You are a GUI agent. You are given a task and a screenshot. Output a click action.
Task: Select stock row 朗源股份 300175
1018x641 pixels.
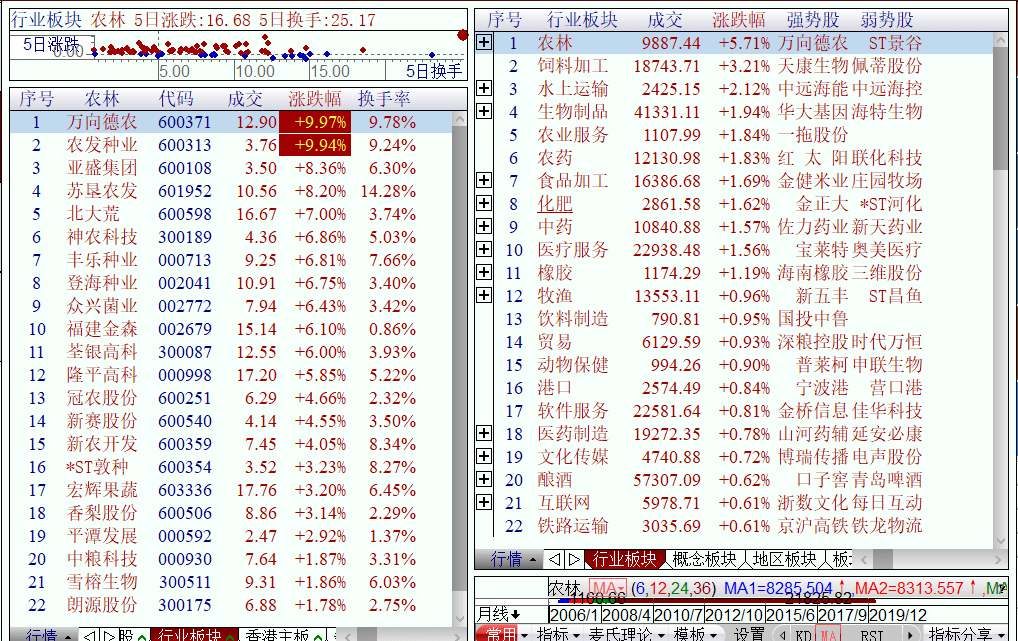231,605
